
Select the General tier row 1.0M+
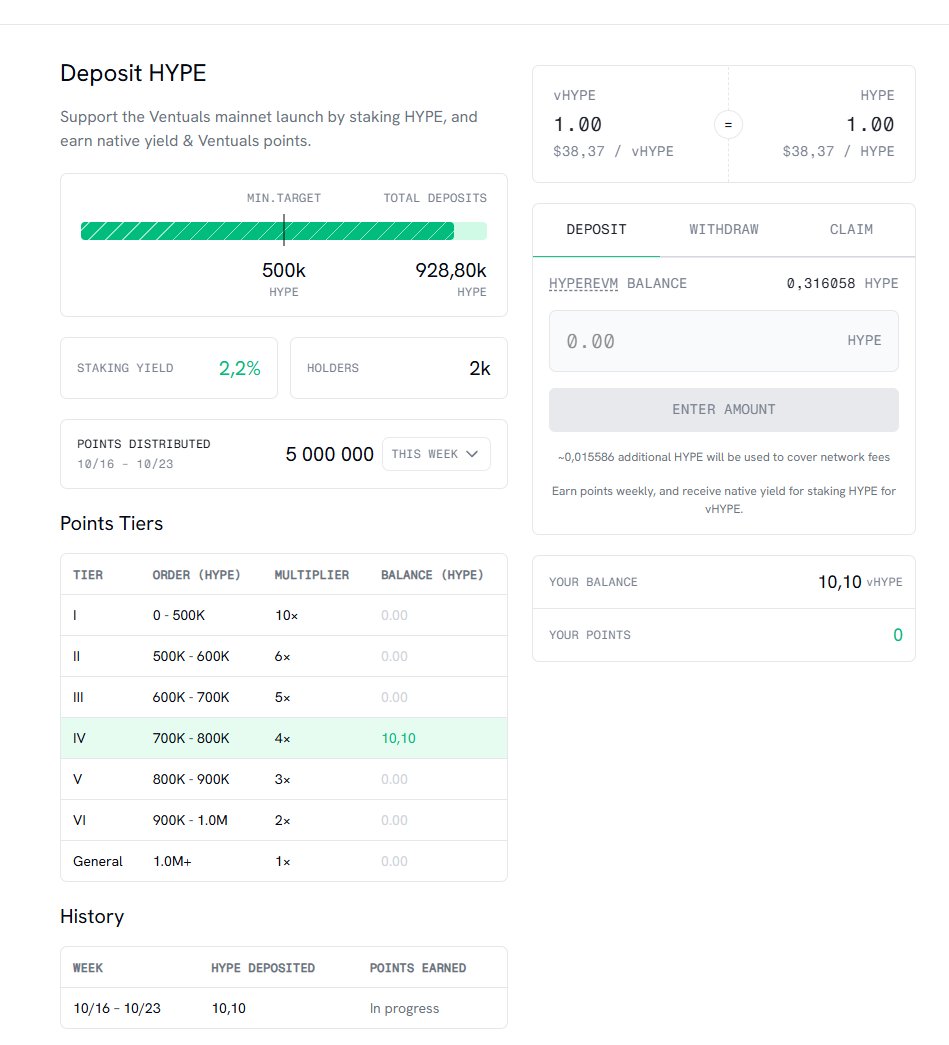click(284, 861)
